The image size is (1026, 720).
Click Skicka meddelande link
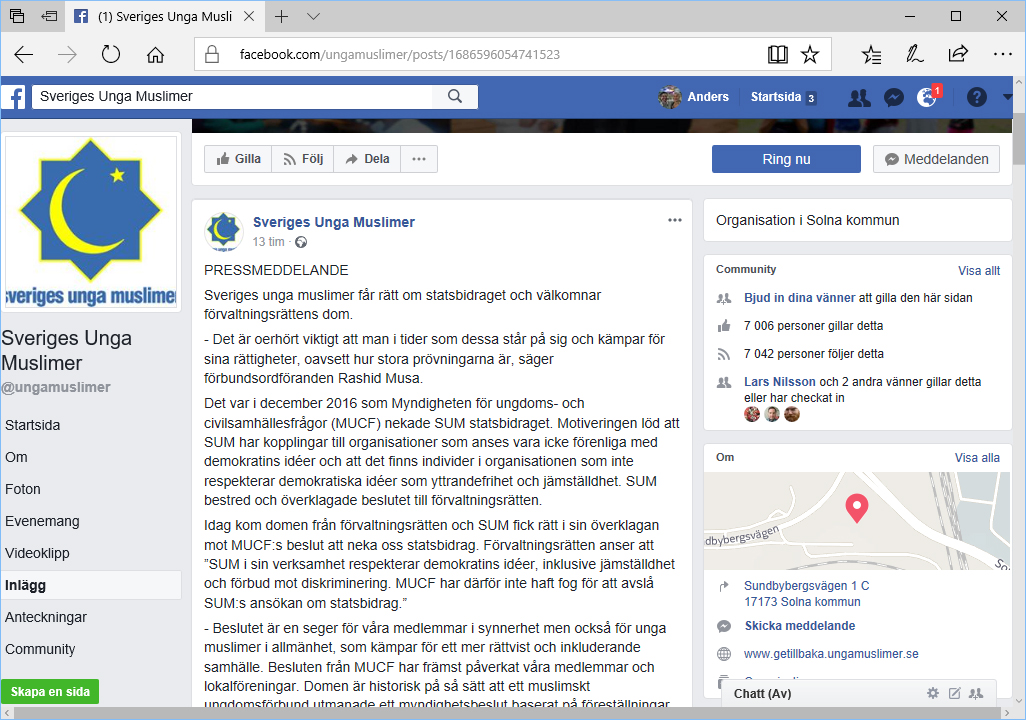tap(800, 626)
